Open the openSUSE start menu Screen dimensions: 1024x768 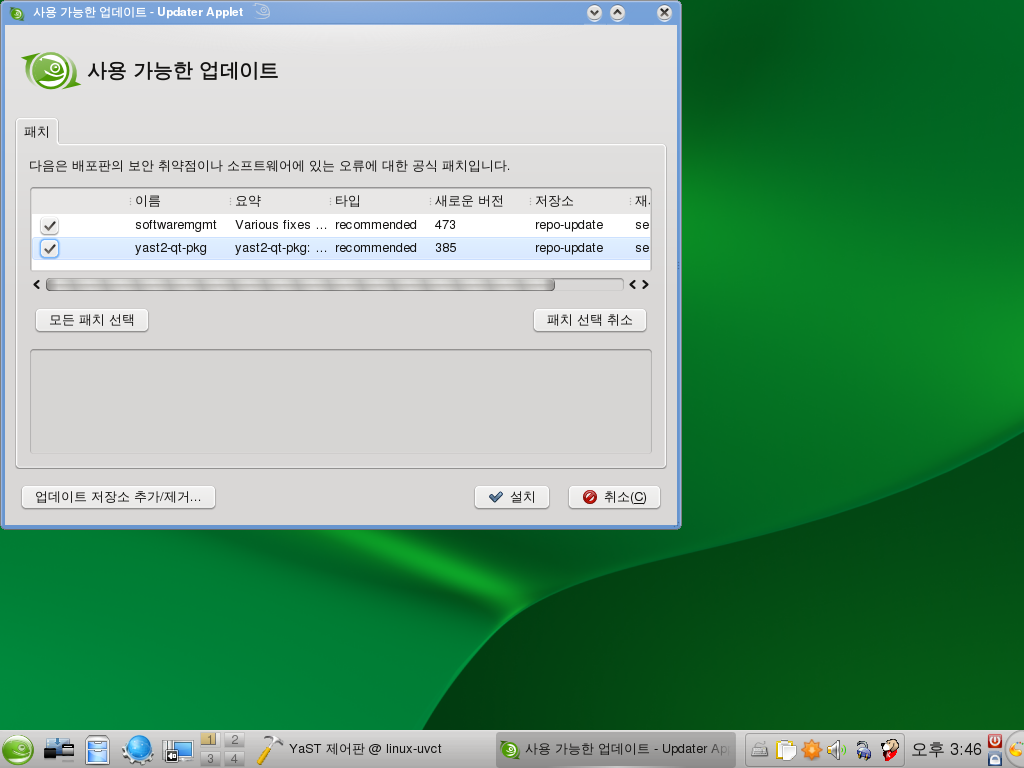click(x=18, y=749)
